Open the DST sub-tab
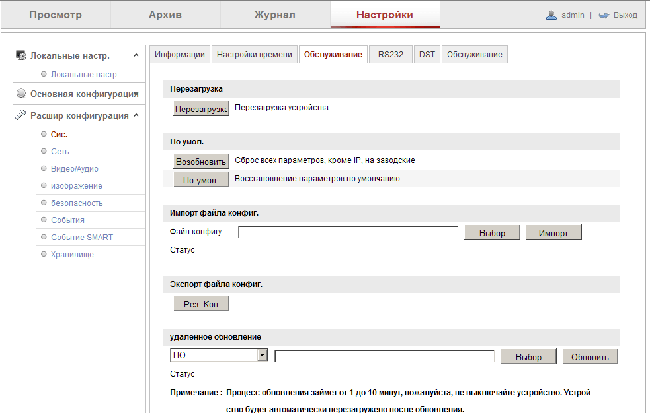This screenshot has height=413, width=650. click(x=427, y=54)
